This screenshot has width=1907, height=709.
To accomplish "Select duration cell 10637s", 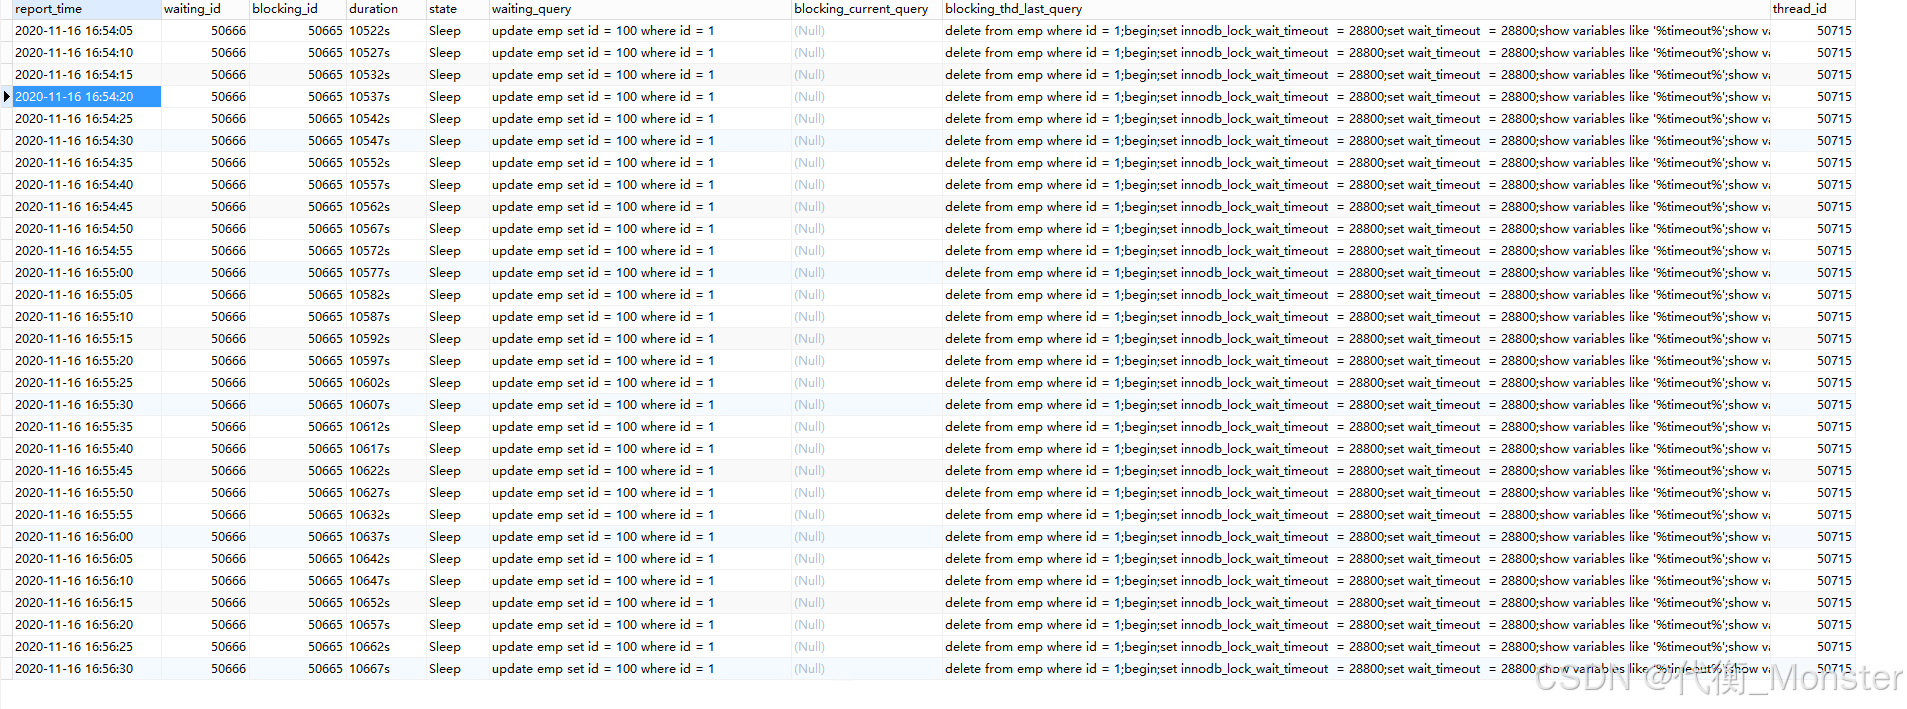I will pos(386,537).
